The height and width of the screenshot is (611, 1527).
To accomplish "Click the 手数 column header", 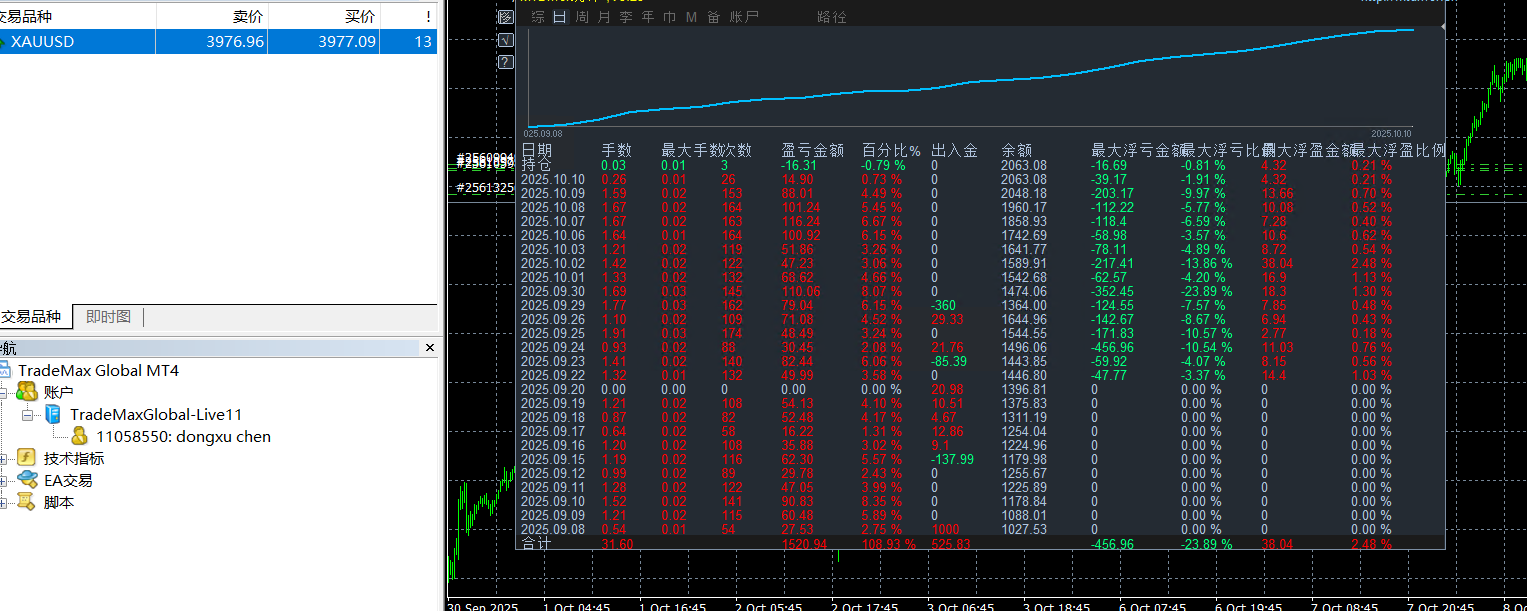I will tap(616, 150).
